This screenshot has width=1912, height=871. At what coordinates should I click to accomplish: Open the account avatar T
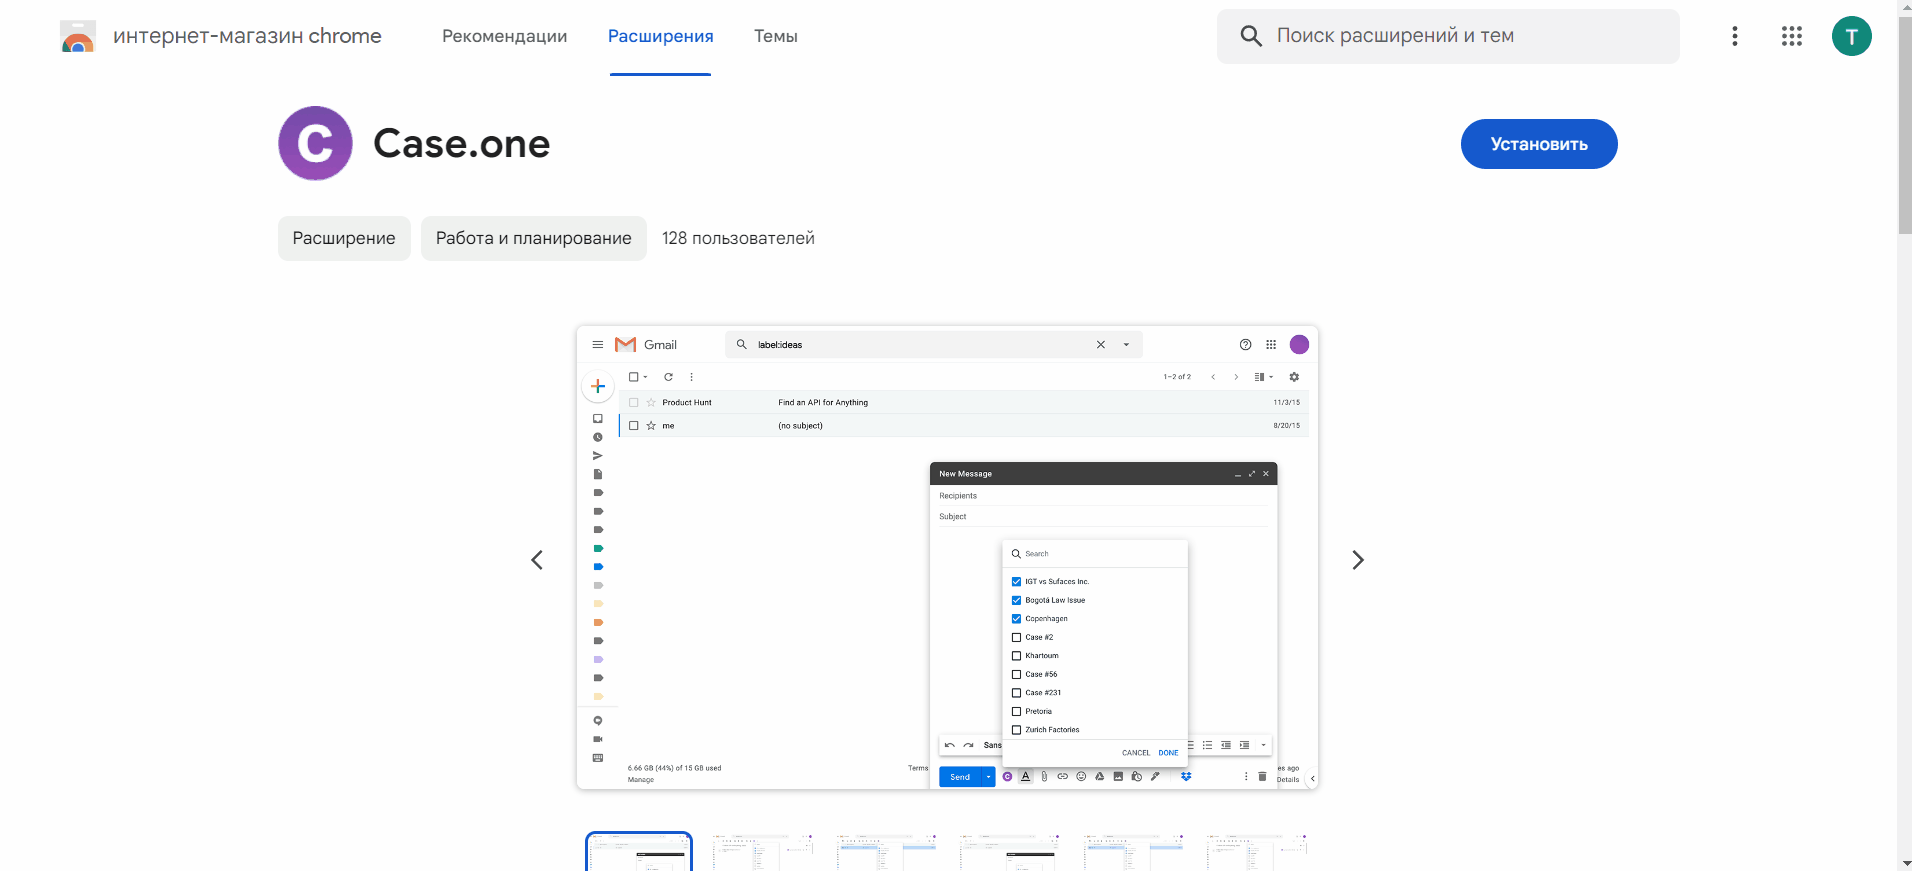[1852, 36]
